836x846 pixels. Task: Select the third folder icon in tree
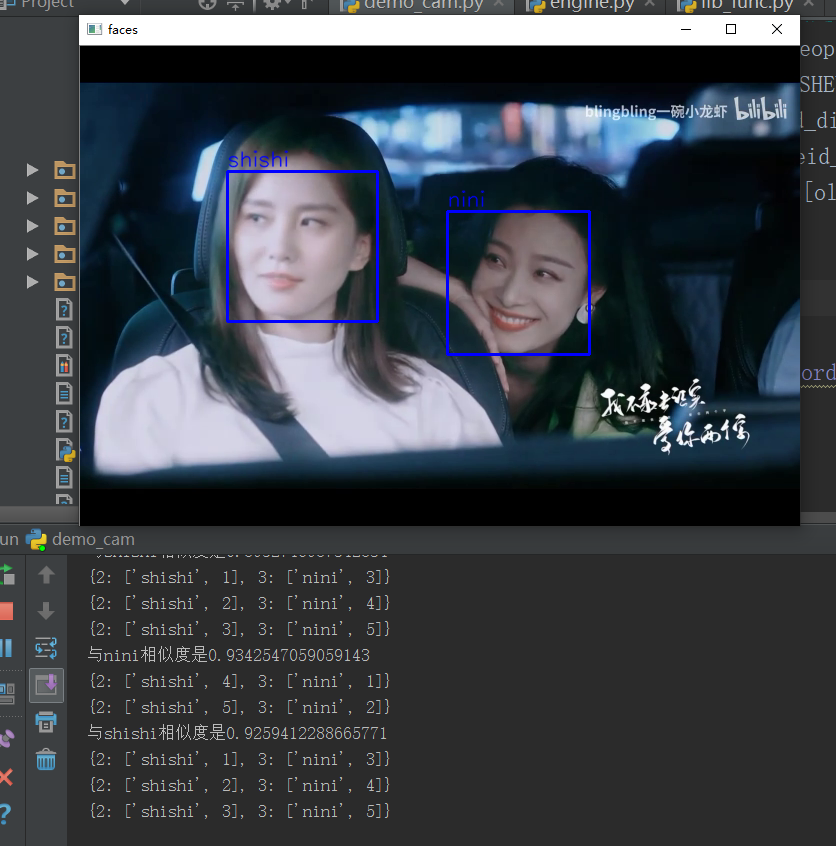point(65,227)
